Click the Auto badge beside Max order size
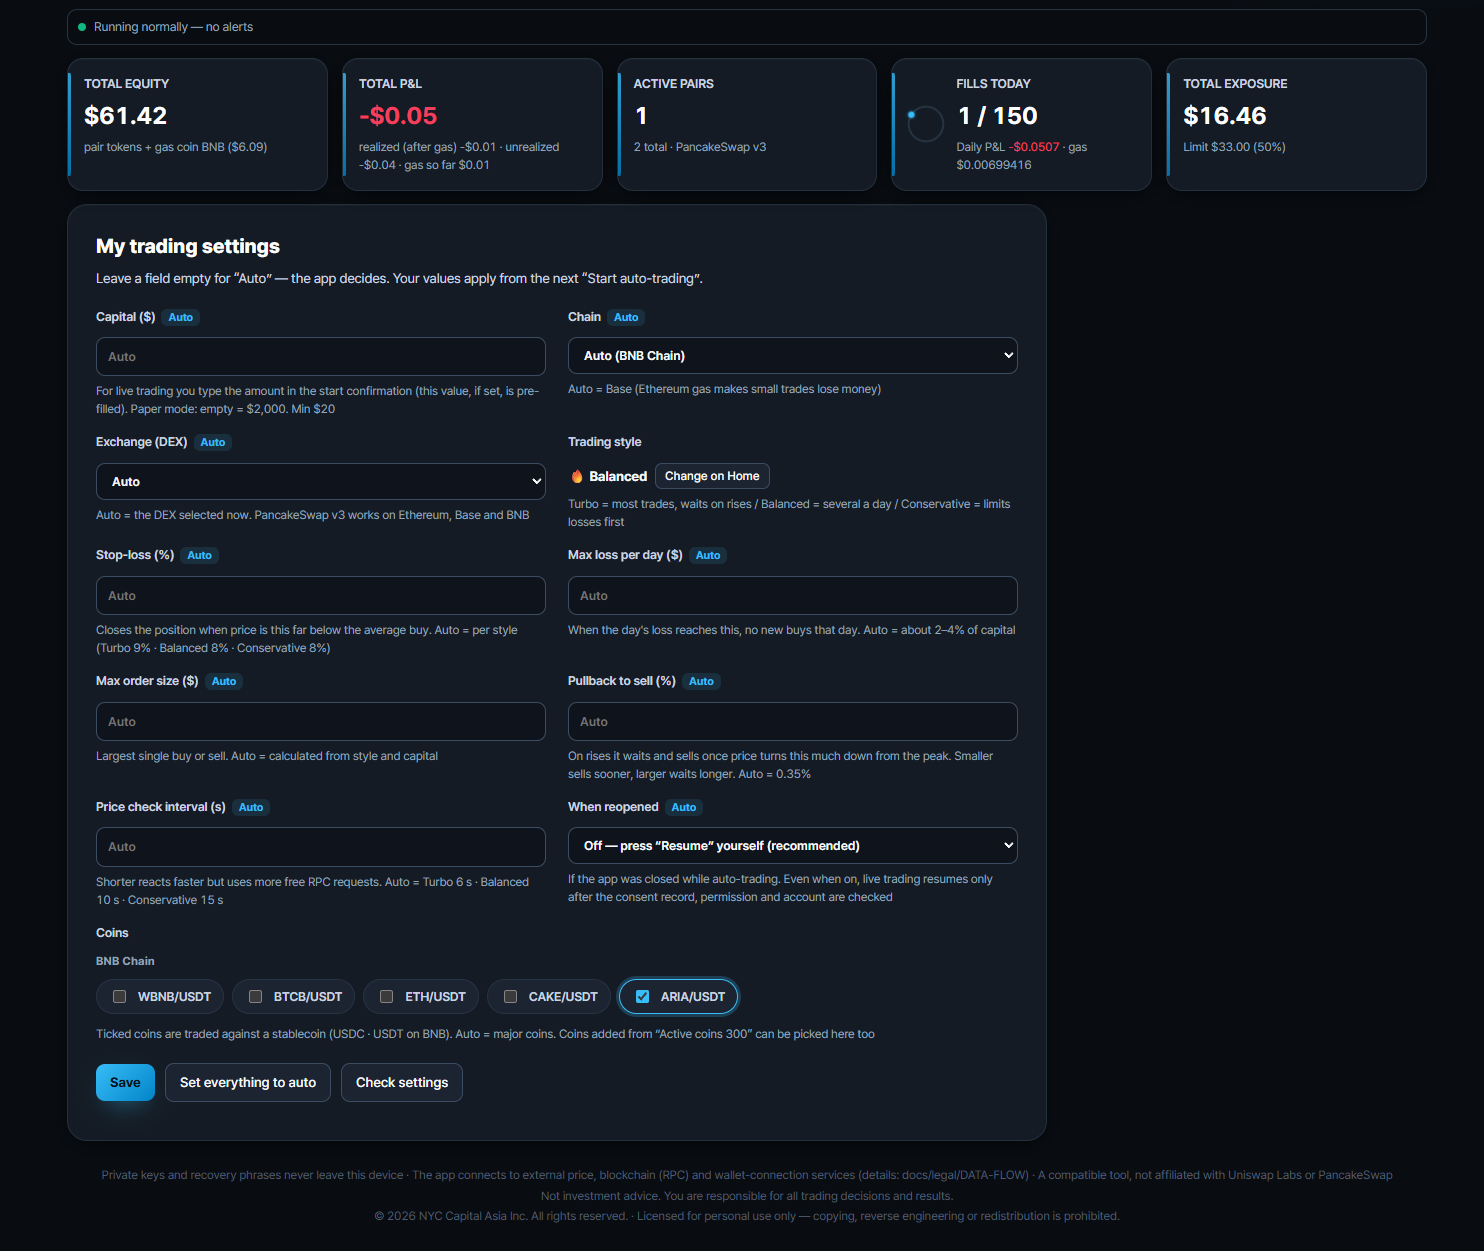 click(x=224, y=681)
